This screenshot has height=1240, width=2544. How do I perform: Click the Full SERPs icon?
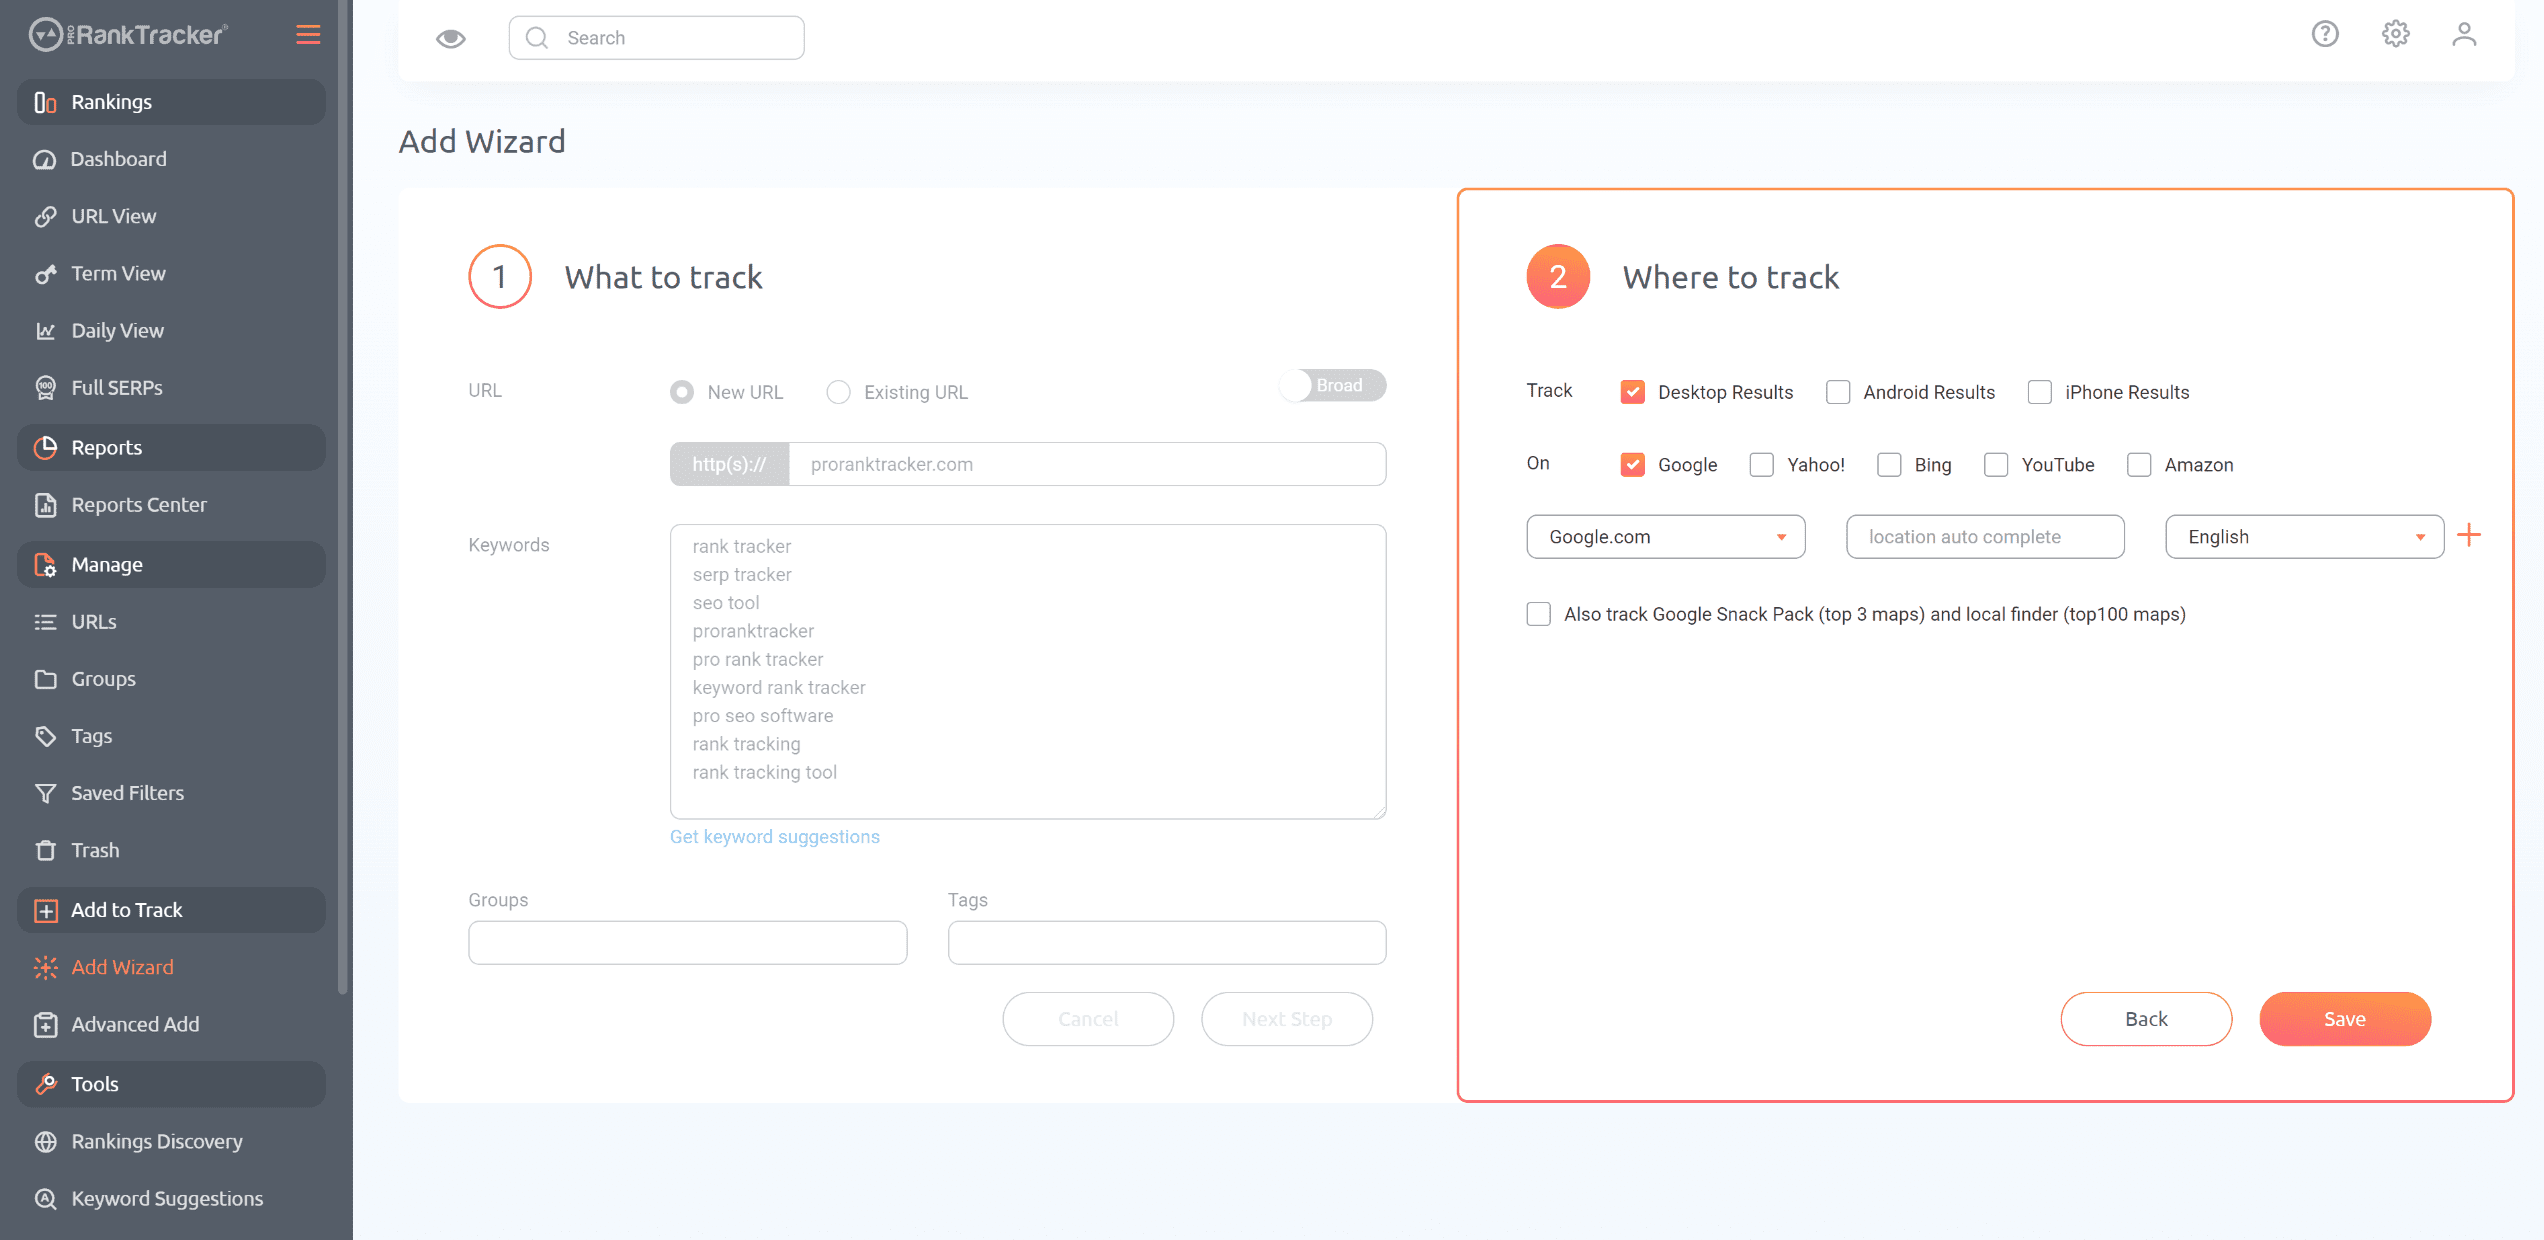(45, 387)
